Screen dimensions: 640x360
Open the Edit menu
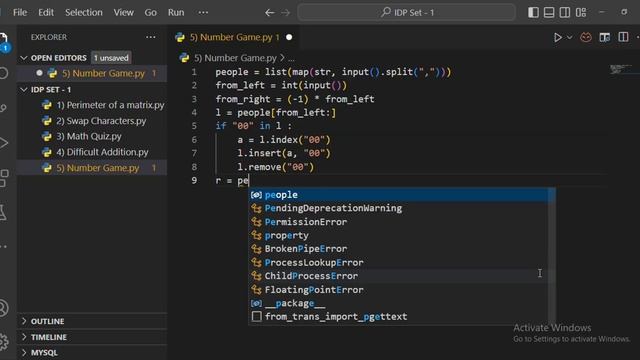point(46,12)
